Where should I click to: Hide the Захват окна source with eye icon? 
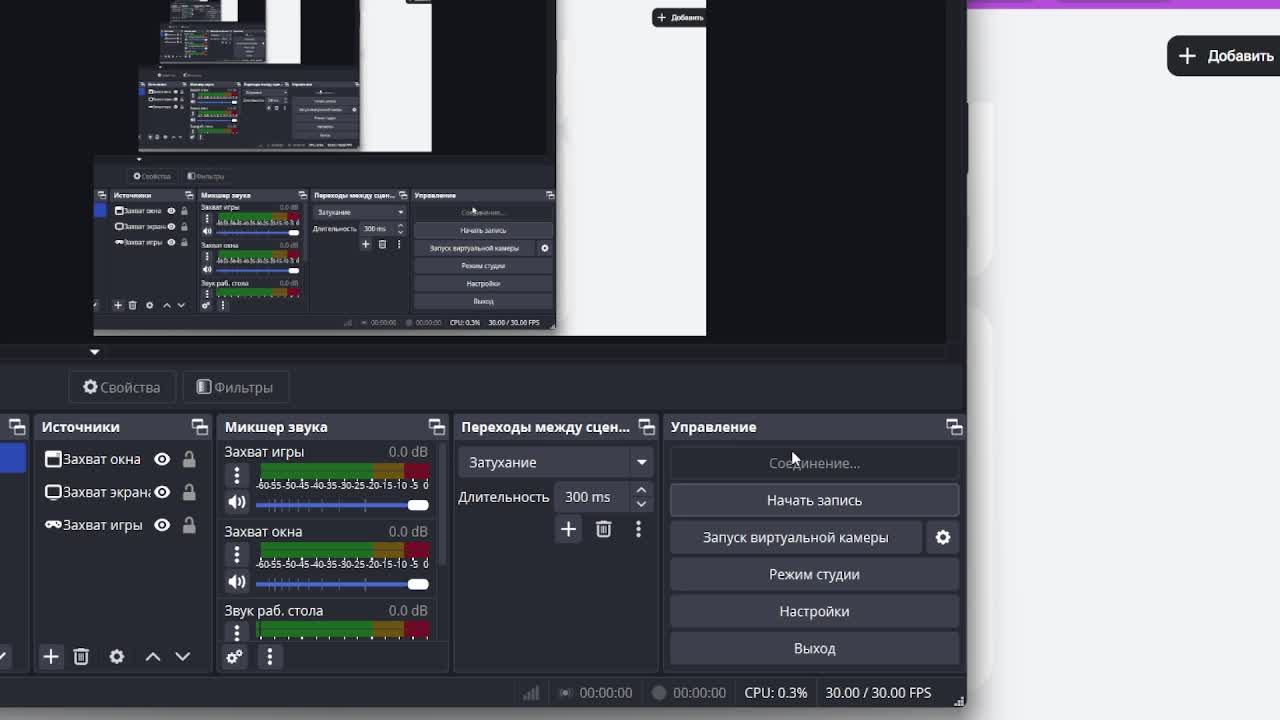point(162,459)
